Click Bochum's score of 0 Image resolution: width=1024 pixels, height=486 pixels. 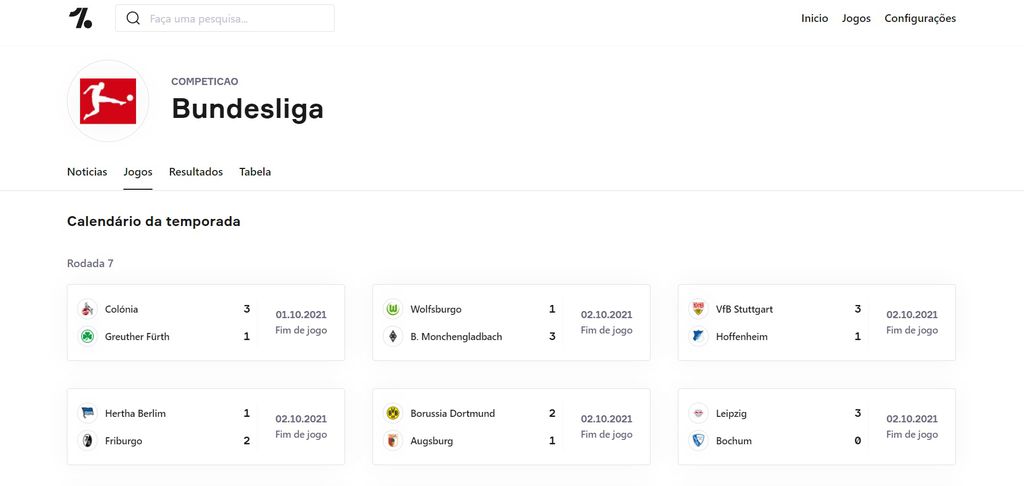pyautogui.click(x=857, y=440)
